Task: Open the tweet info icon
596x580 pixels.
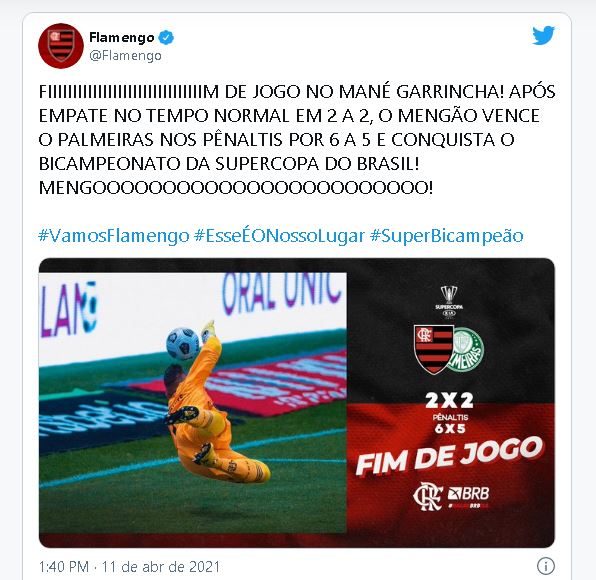Action: click(x=545, y=566)
